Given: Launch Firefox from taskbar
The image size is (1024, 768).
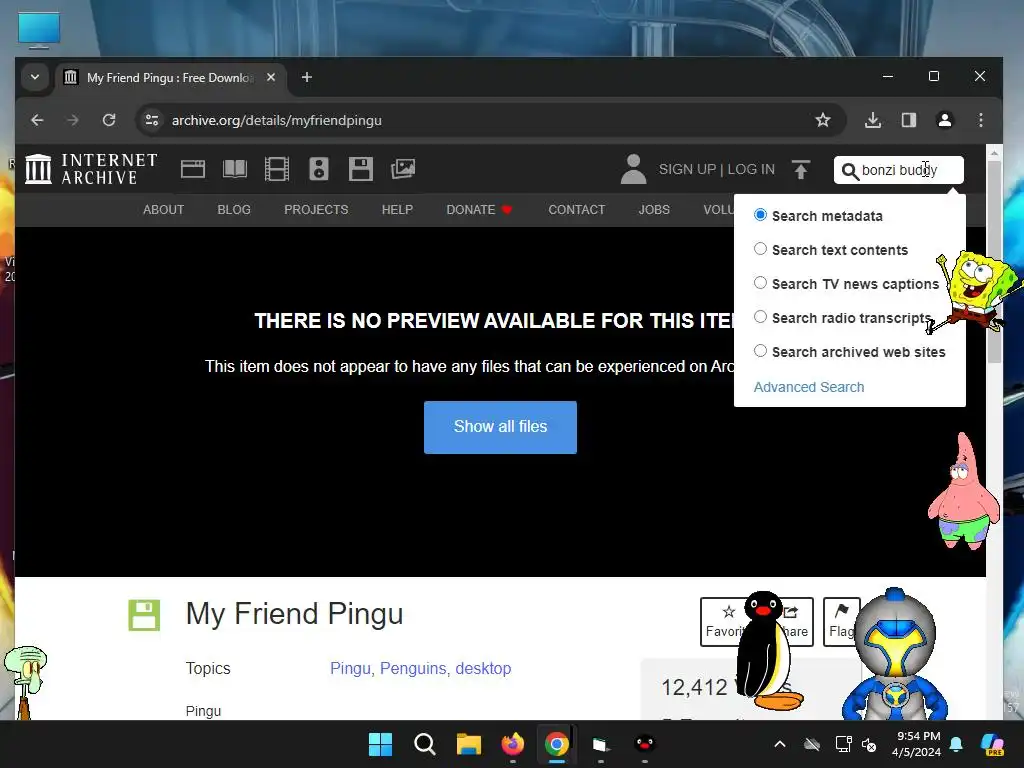Looking at the screenshot, I should 513,744.
